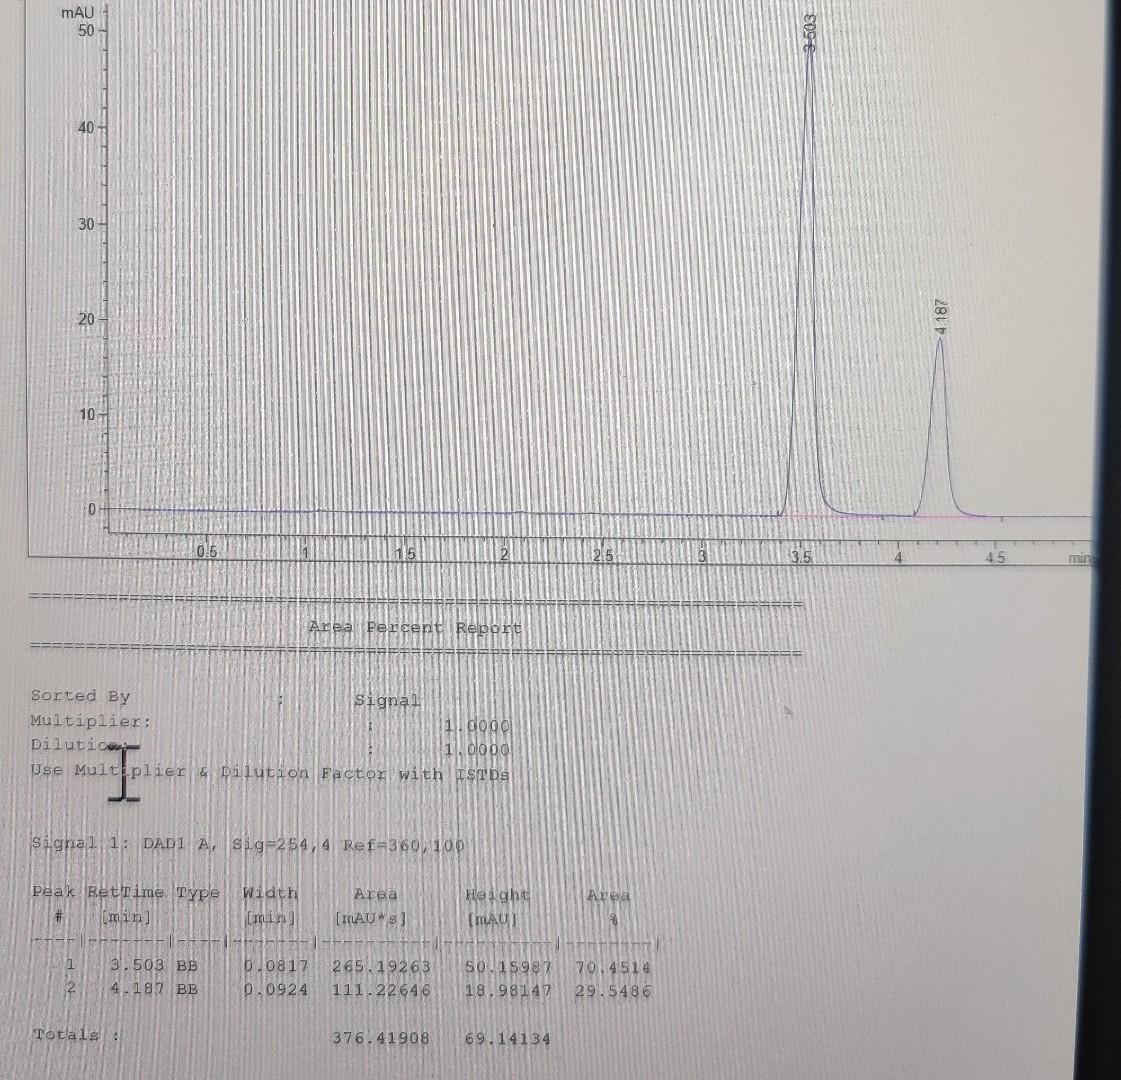Click the peak label 3.503

click(x=810, y=35)
